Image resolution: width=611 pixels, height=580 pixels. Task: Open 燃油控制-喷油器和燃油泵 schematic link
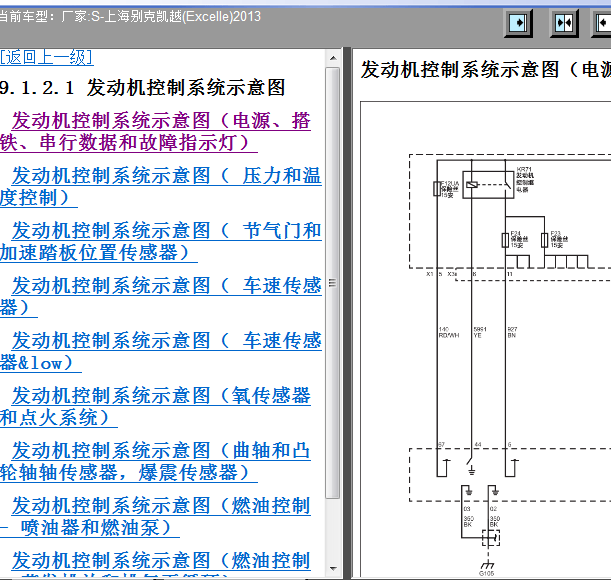155,516
